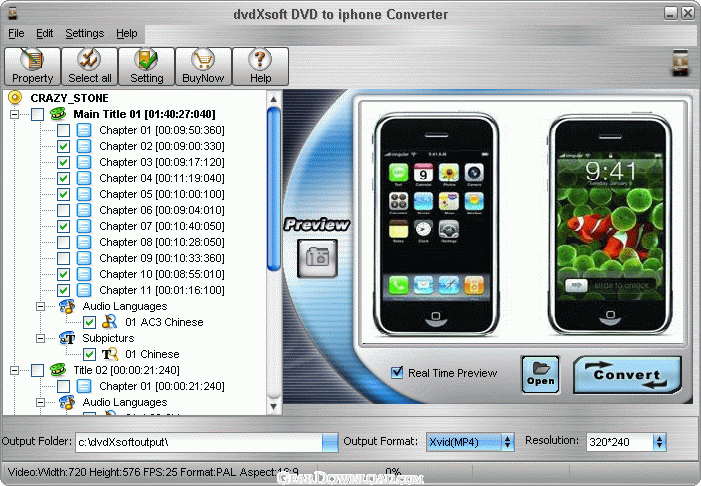
Task: Click the tree vertical scrollbar thumb
Action: [x=274, y=189]
